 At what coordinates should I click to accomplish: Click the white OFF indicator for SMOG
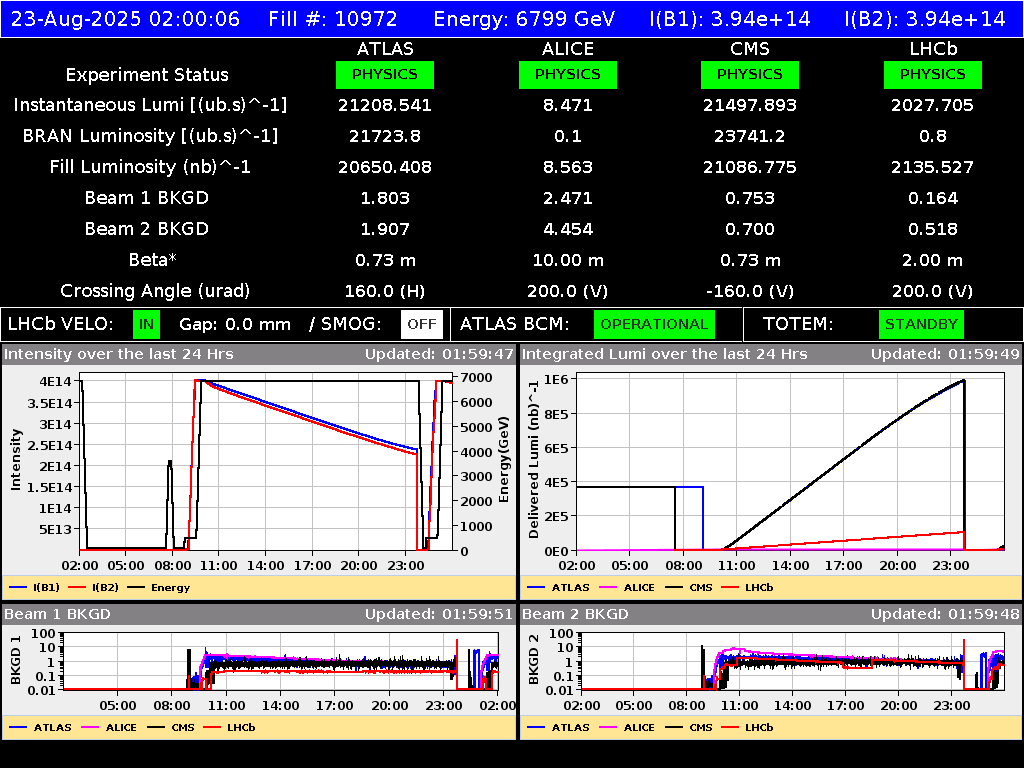[422, 325]
